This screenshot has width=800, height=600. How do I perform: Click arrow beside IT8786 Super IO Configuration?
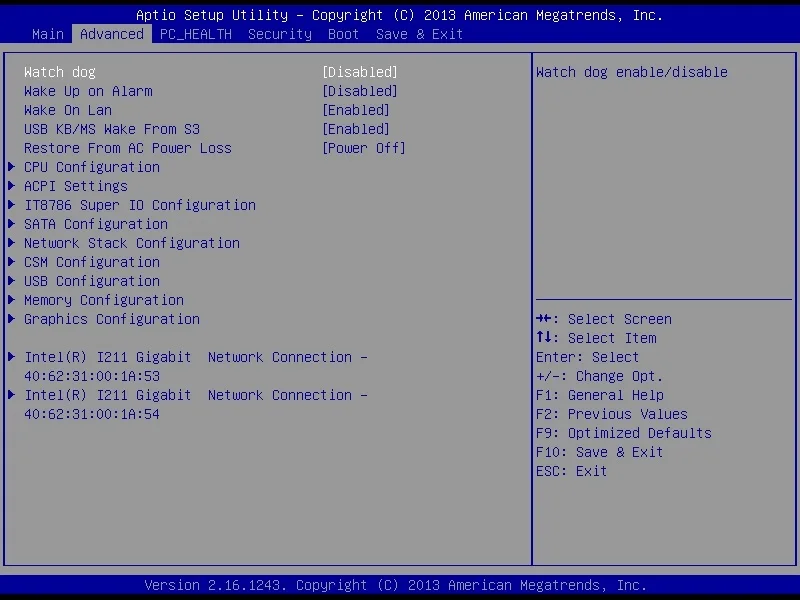[x=12, y=204]
